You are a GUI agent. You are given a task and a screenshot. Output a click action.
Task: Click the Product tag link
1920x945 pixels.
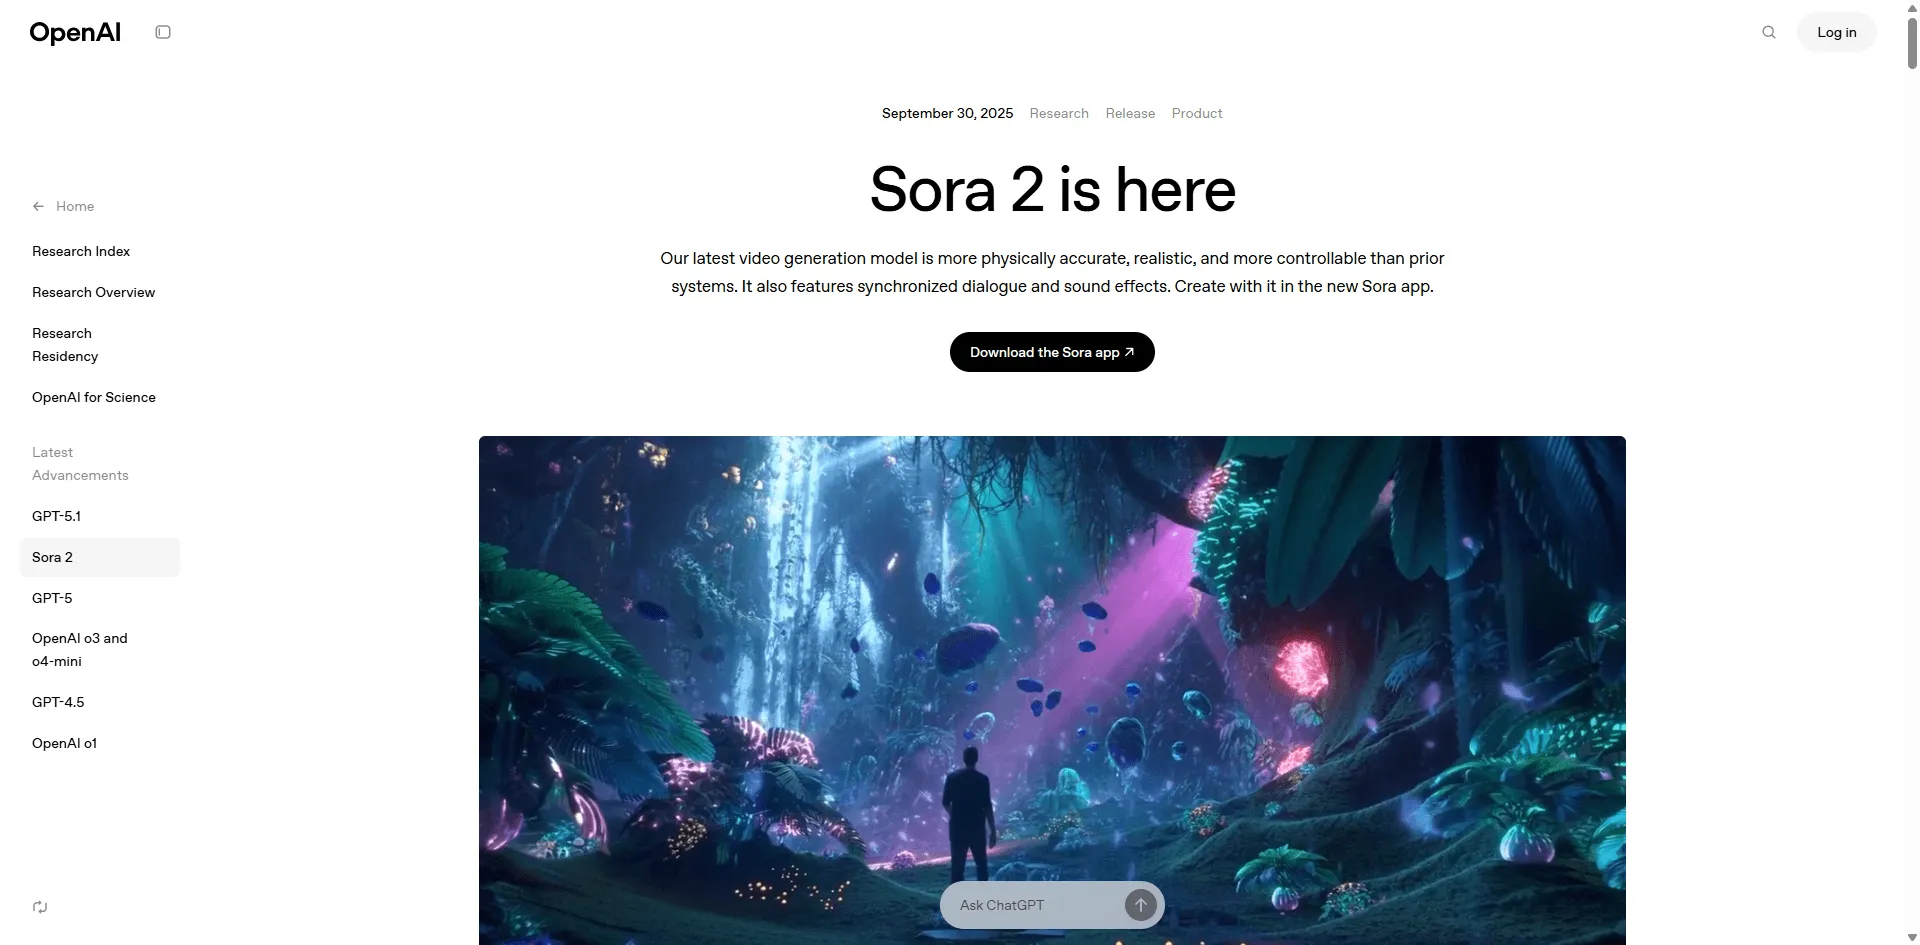click(1197, 113)
